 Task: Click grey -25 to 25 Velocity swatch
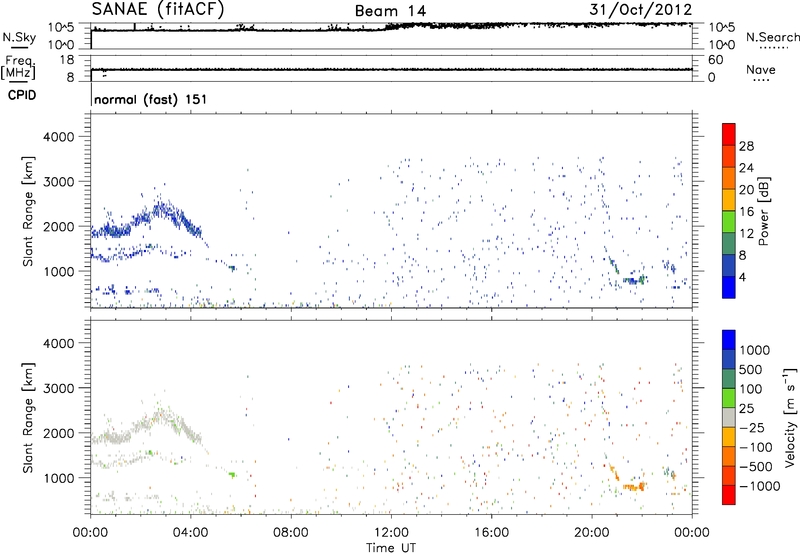coord(729,417)
